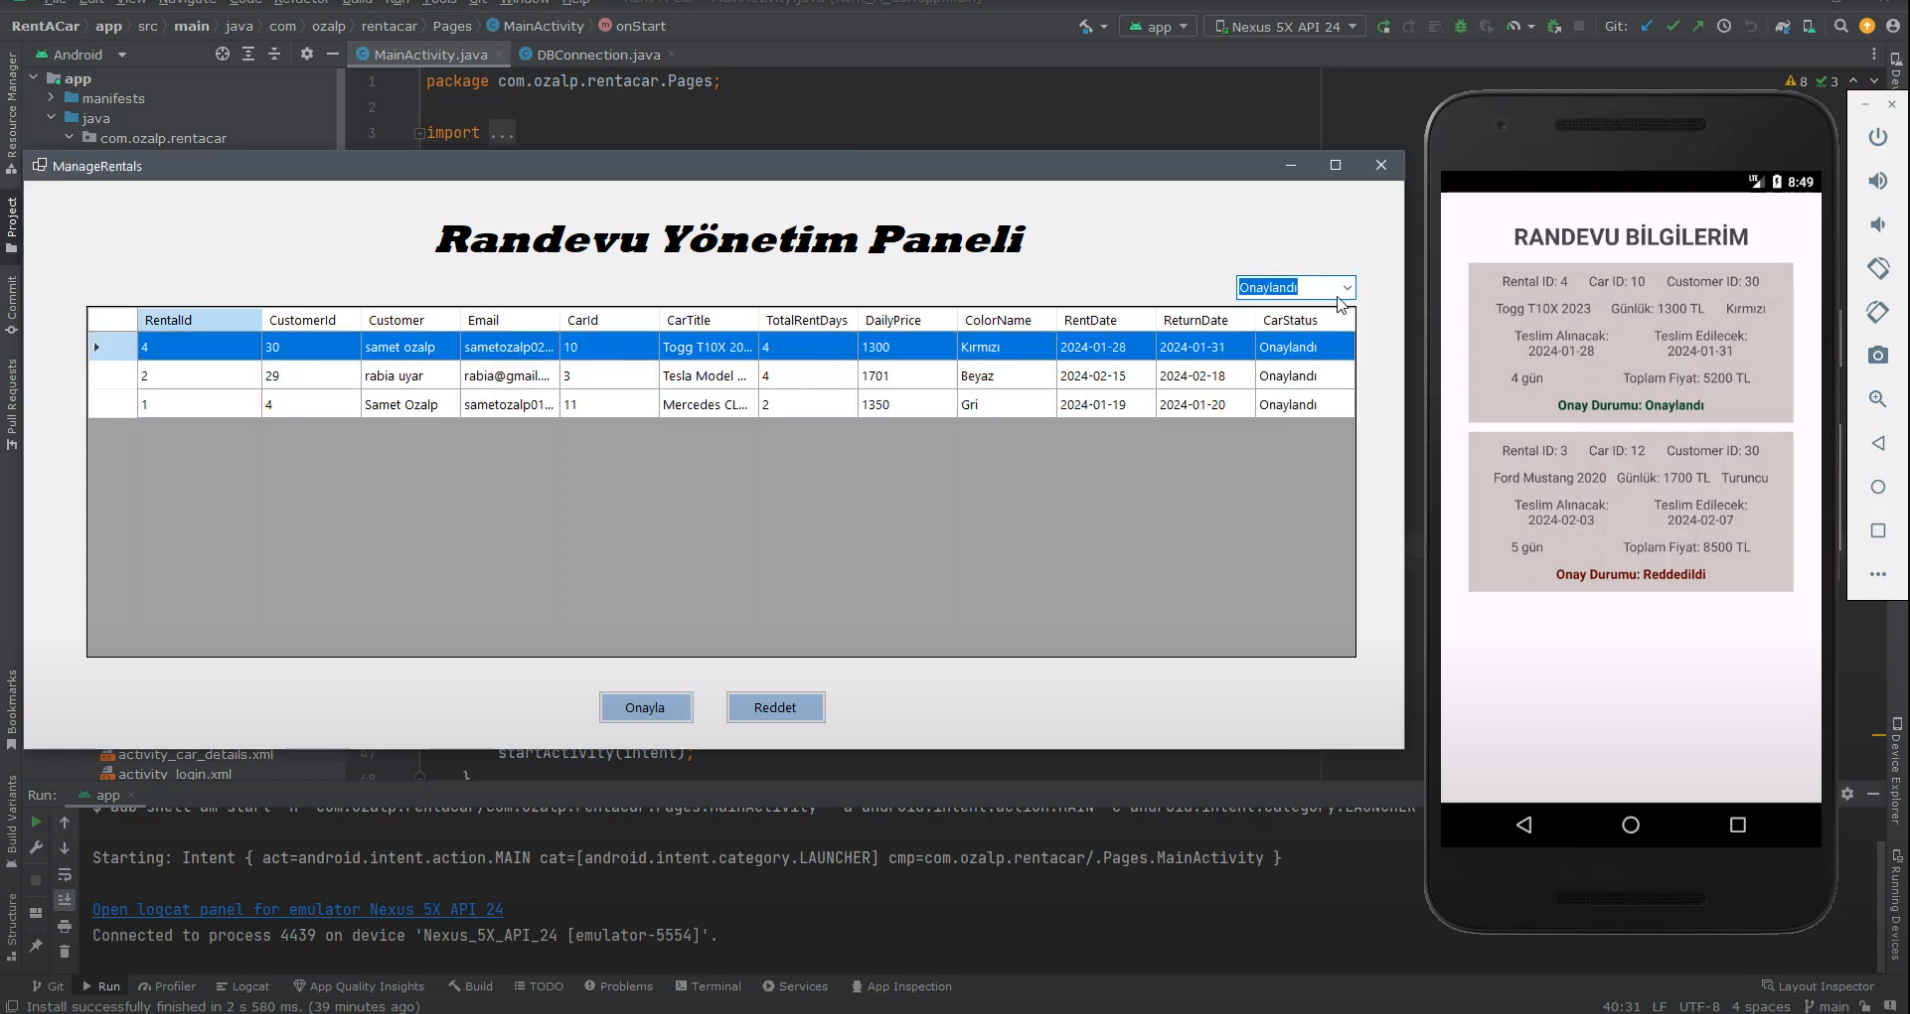Open the Logcat tool window tab
Viewport: 1910px width, 1014px height.
point(243,986)
